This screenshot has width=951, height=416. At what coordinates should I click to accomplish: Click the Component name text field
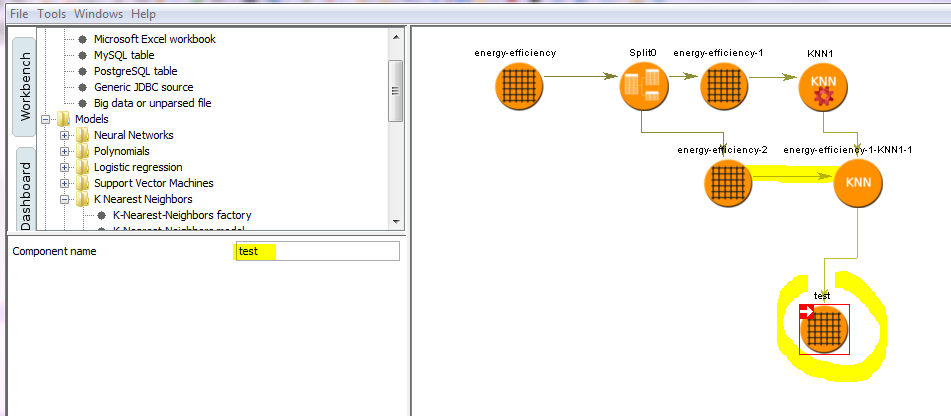[x=316, y=251]
